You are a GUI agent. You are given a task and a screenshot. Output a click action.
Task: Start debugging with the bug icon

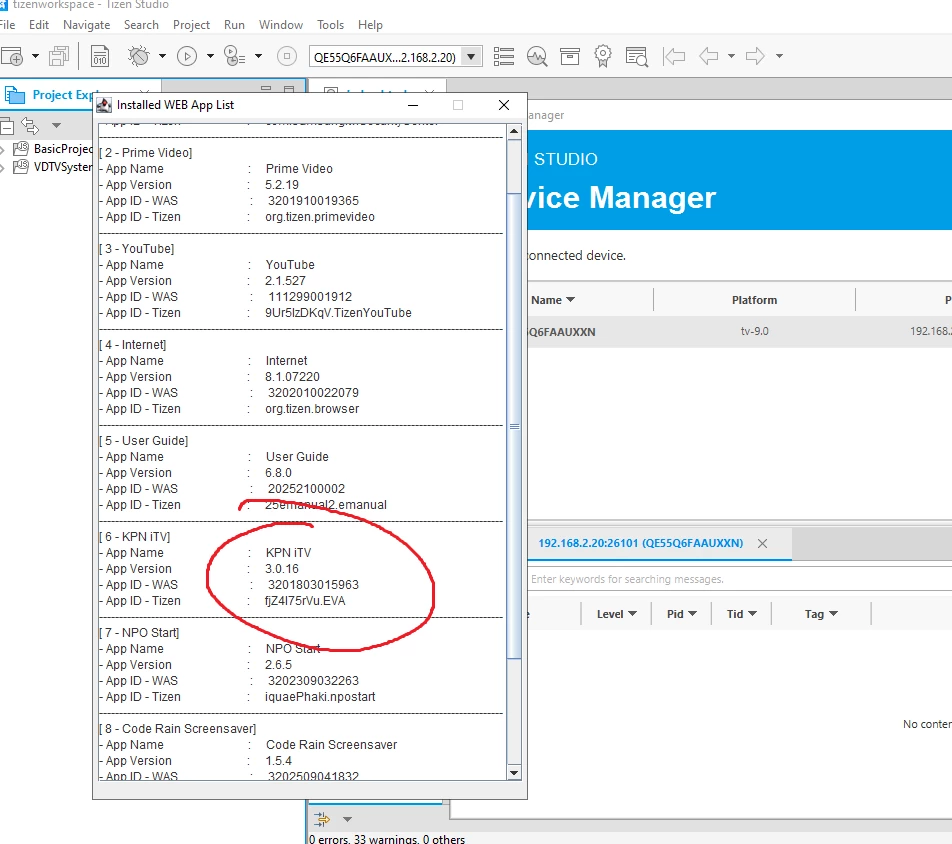[139, 56]
